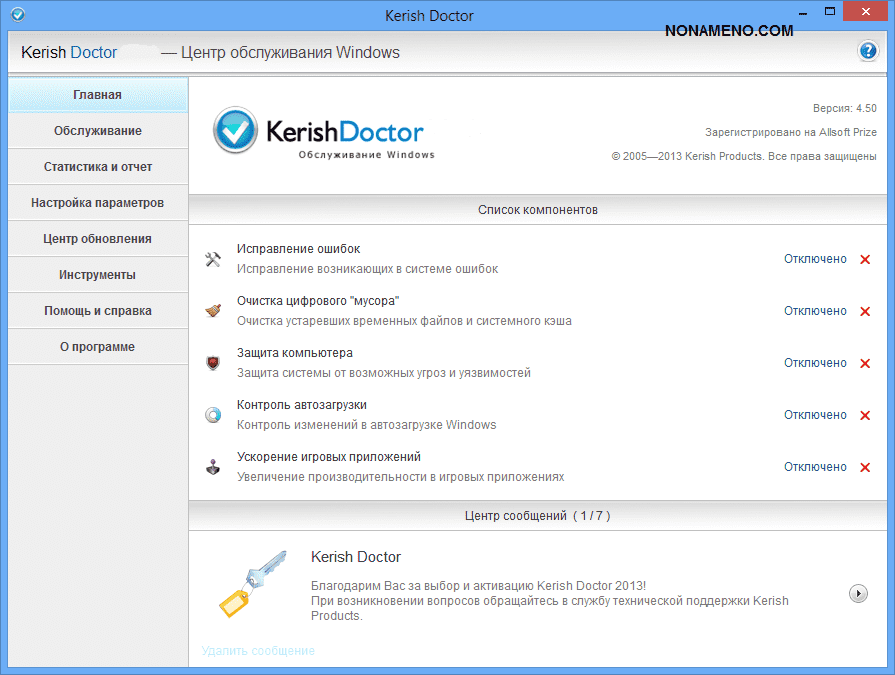Click the joystick icon for Ускорение игровых приложений
This screenshot has width=895, height=675.
click(213, 467)
